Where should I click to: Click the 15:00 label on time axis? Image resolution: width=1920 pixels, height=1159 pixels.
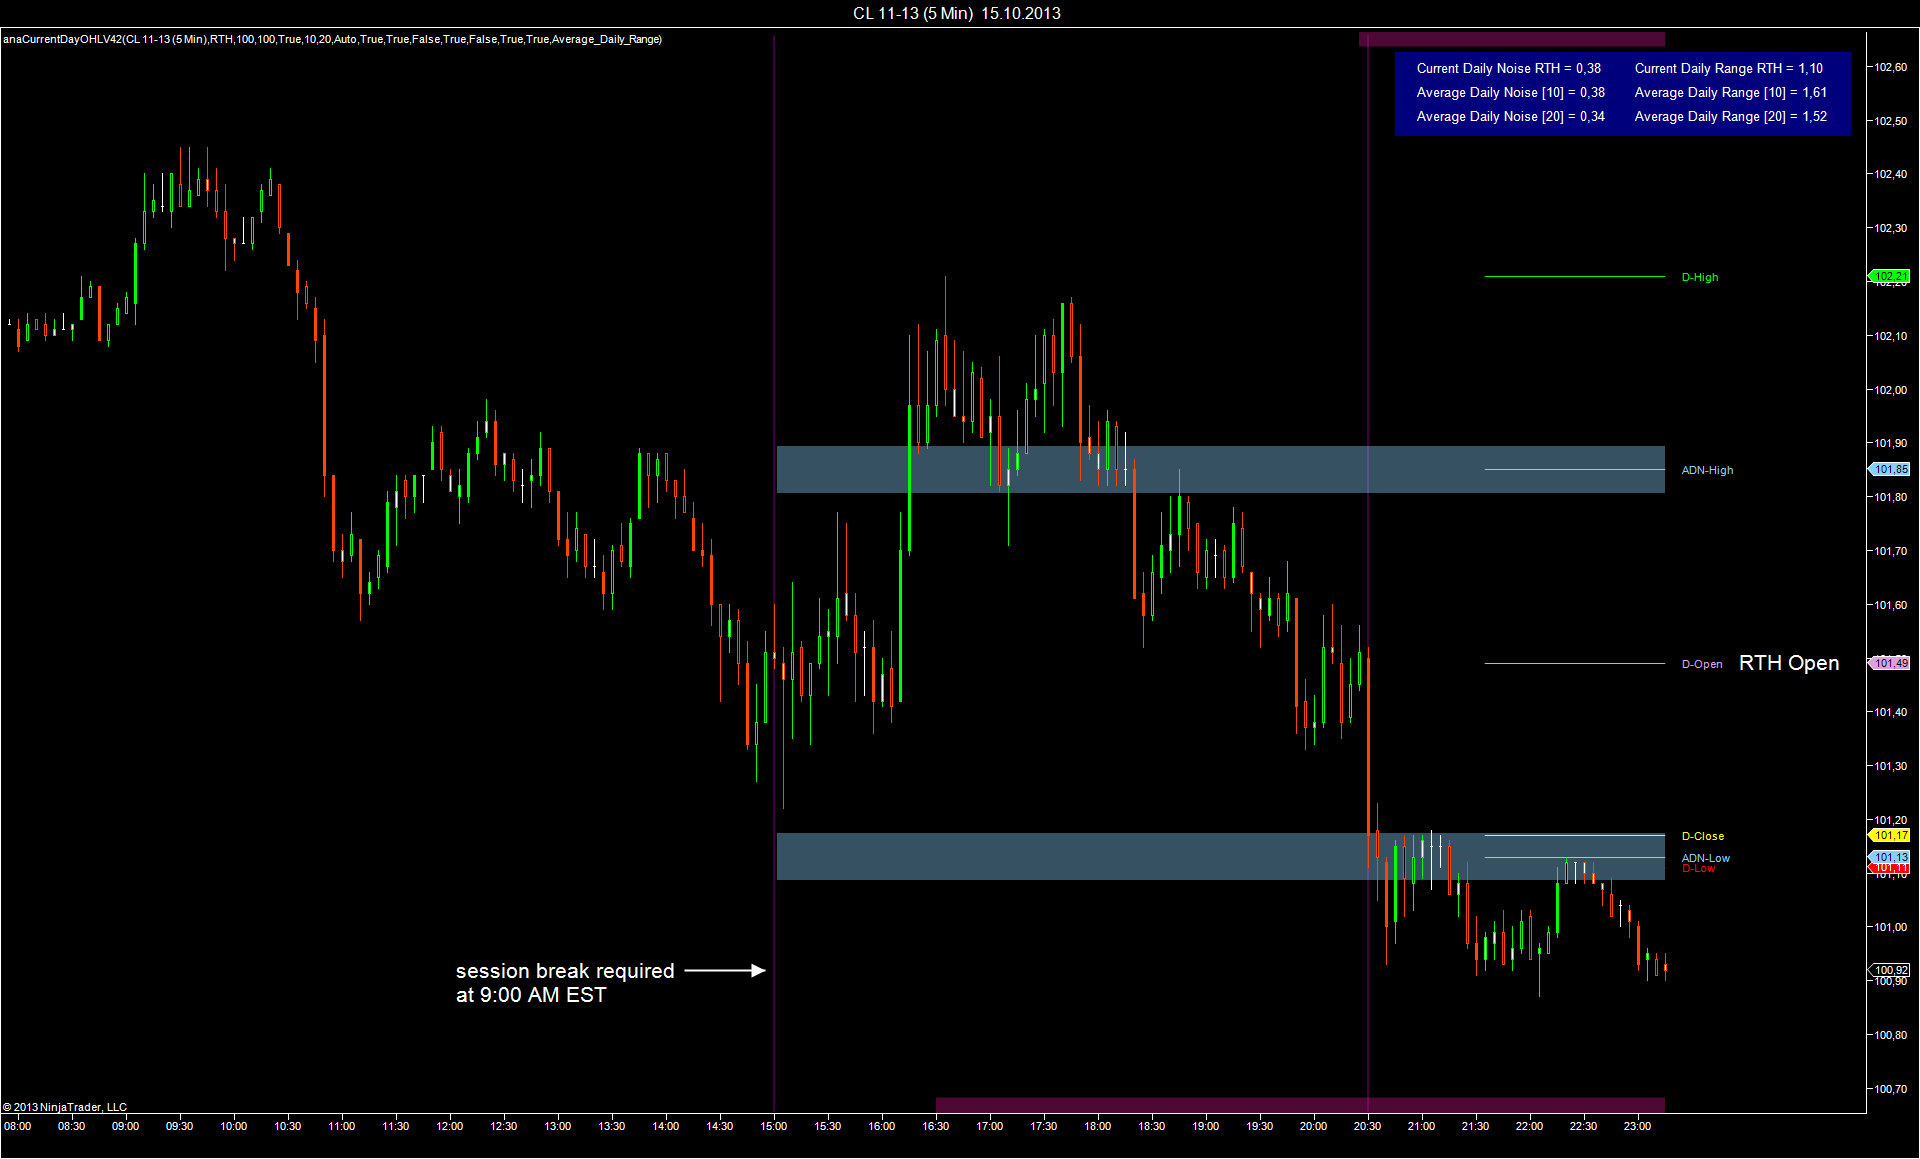coord(773,1126)
